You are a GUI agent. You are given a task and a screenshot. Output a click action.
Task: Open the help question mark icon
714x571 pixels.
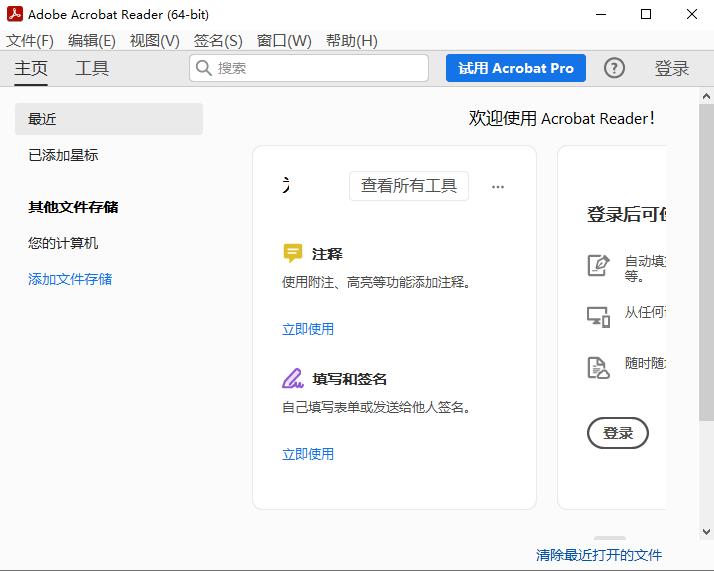614,68
